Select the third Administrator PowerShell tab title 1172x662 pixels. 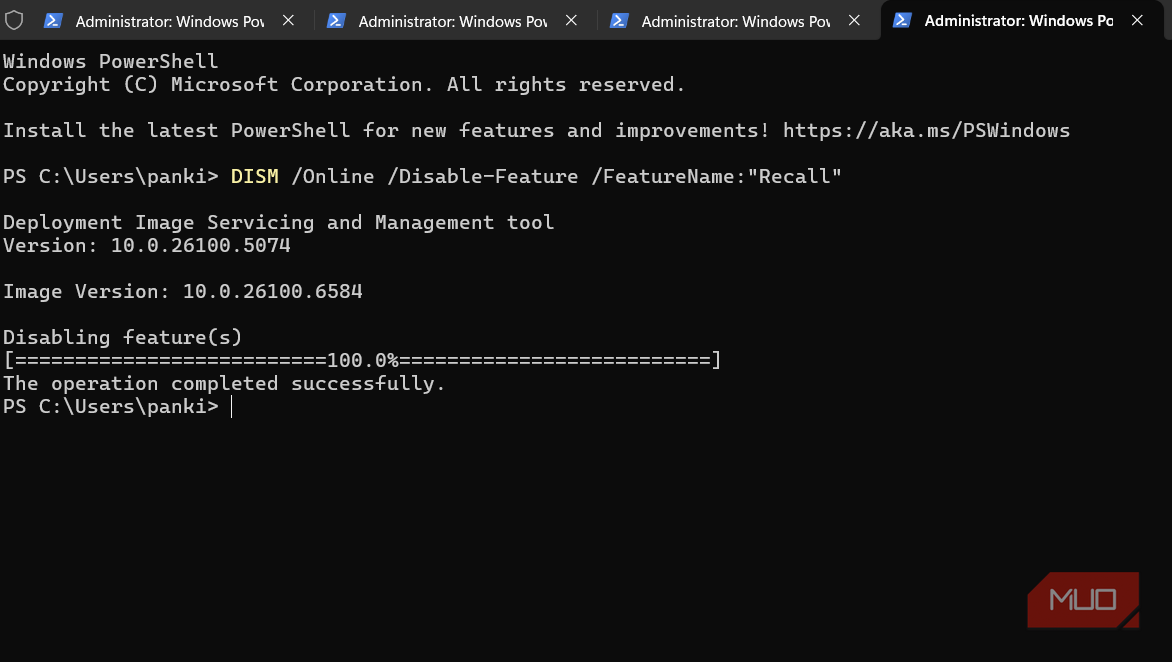point(735,21)
